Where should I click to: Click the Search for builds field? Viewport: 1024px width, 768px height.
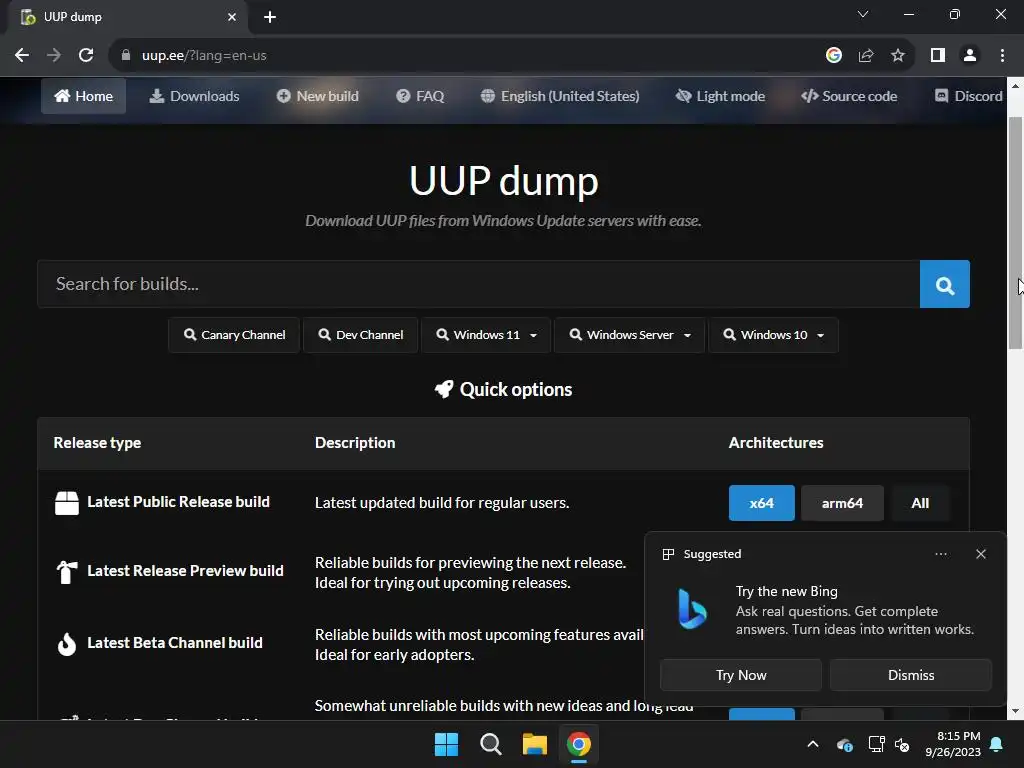click(x=479, y=284)
